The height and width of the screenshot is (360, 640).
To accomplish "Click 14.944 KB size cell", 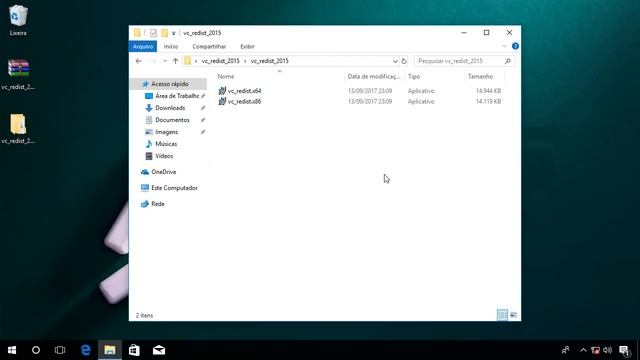I will pyautogui.click(x=488, y=91).
